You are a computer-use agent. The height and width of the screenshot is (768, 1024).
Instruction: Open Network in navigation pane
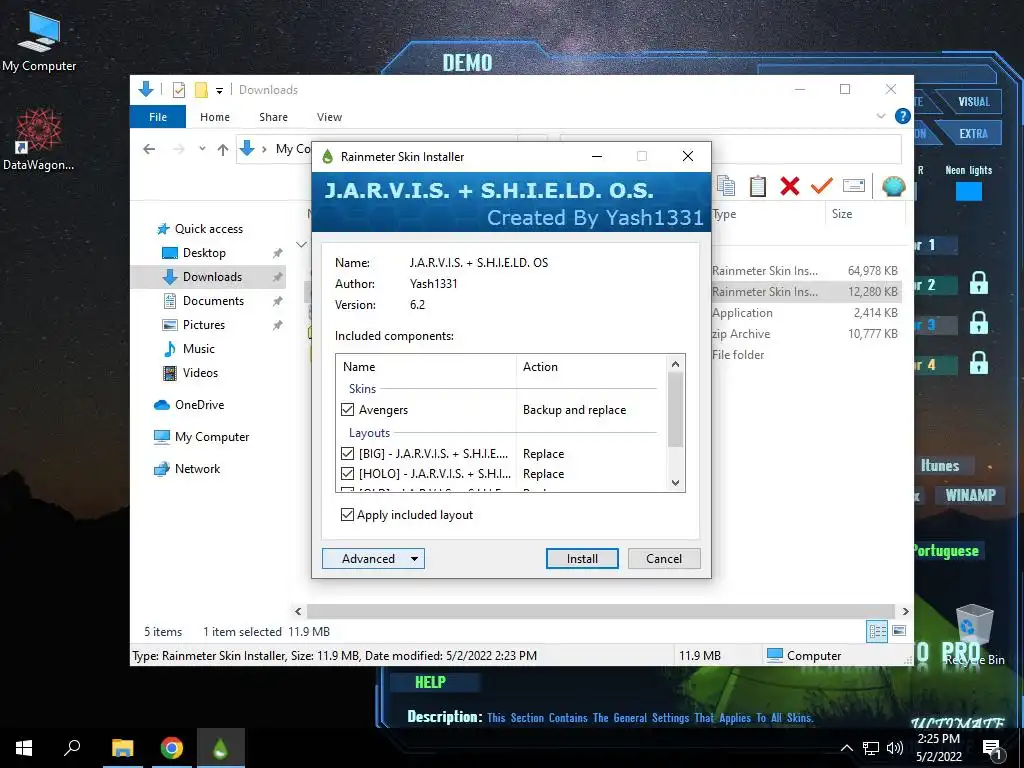[197, 469]
